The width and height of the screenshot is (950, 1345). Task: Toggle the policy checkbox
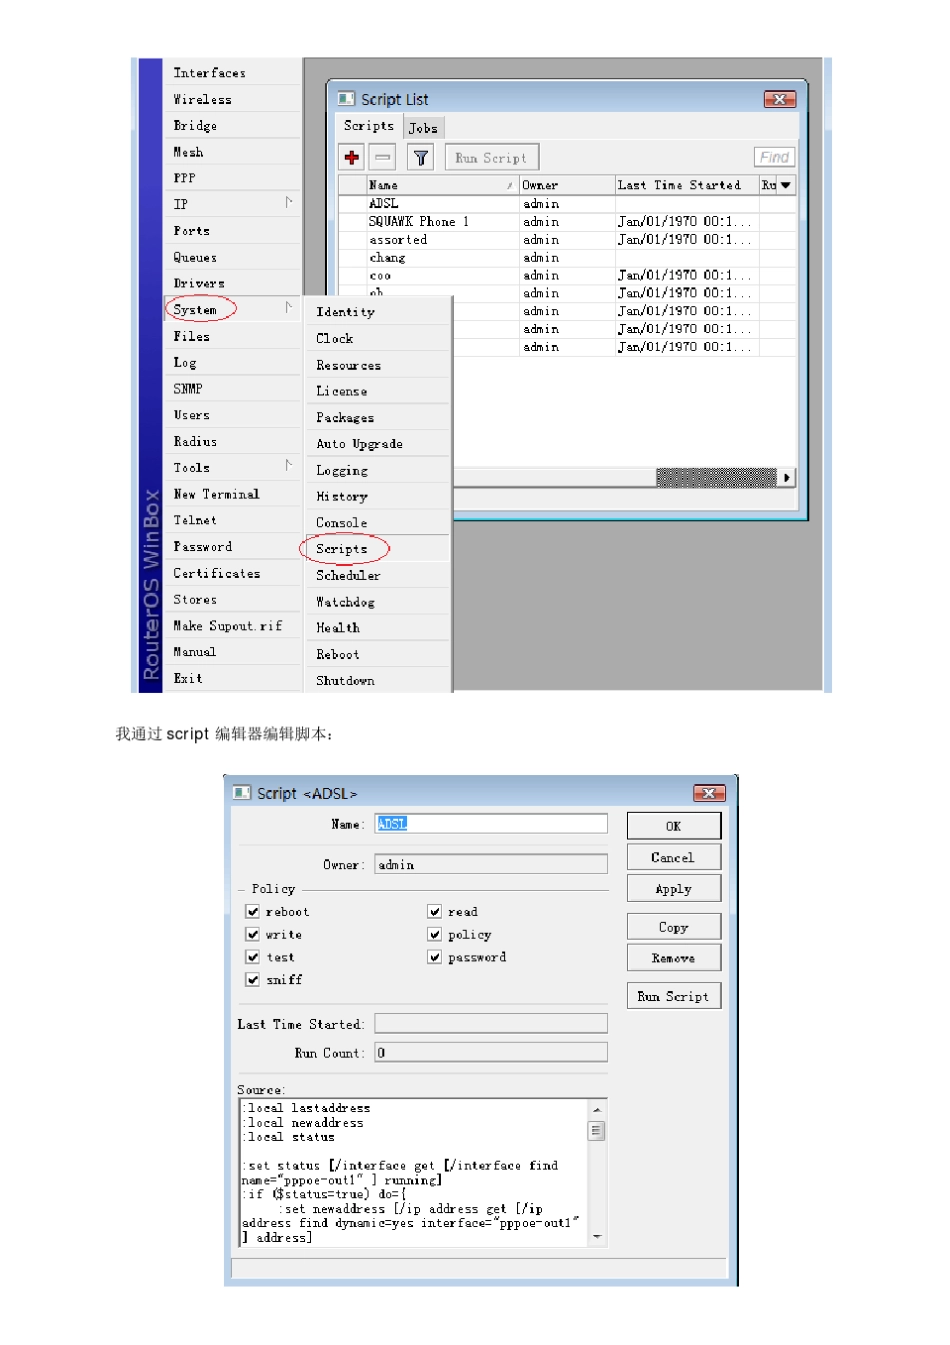point(435,934)
